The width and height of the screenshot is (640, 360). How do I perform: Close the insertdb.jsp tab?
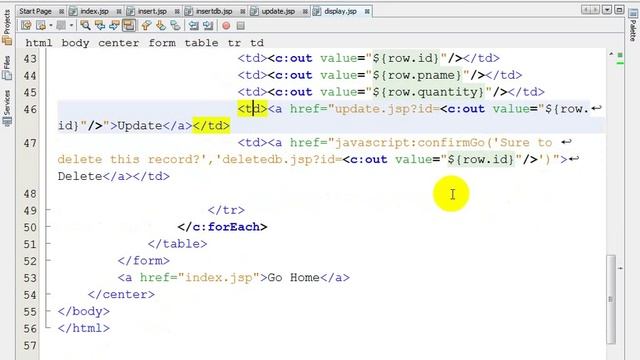[x=243, y=11]
